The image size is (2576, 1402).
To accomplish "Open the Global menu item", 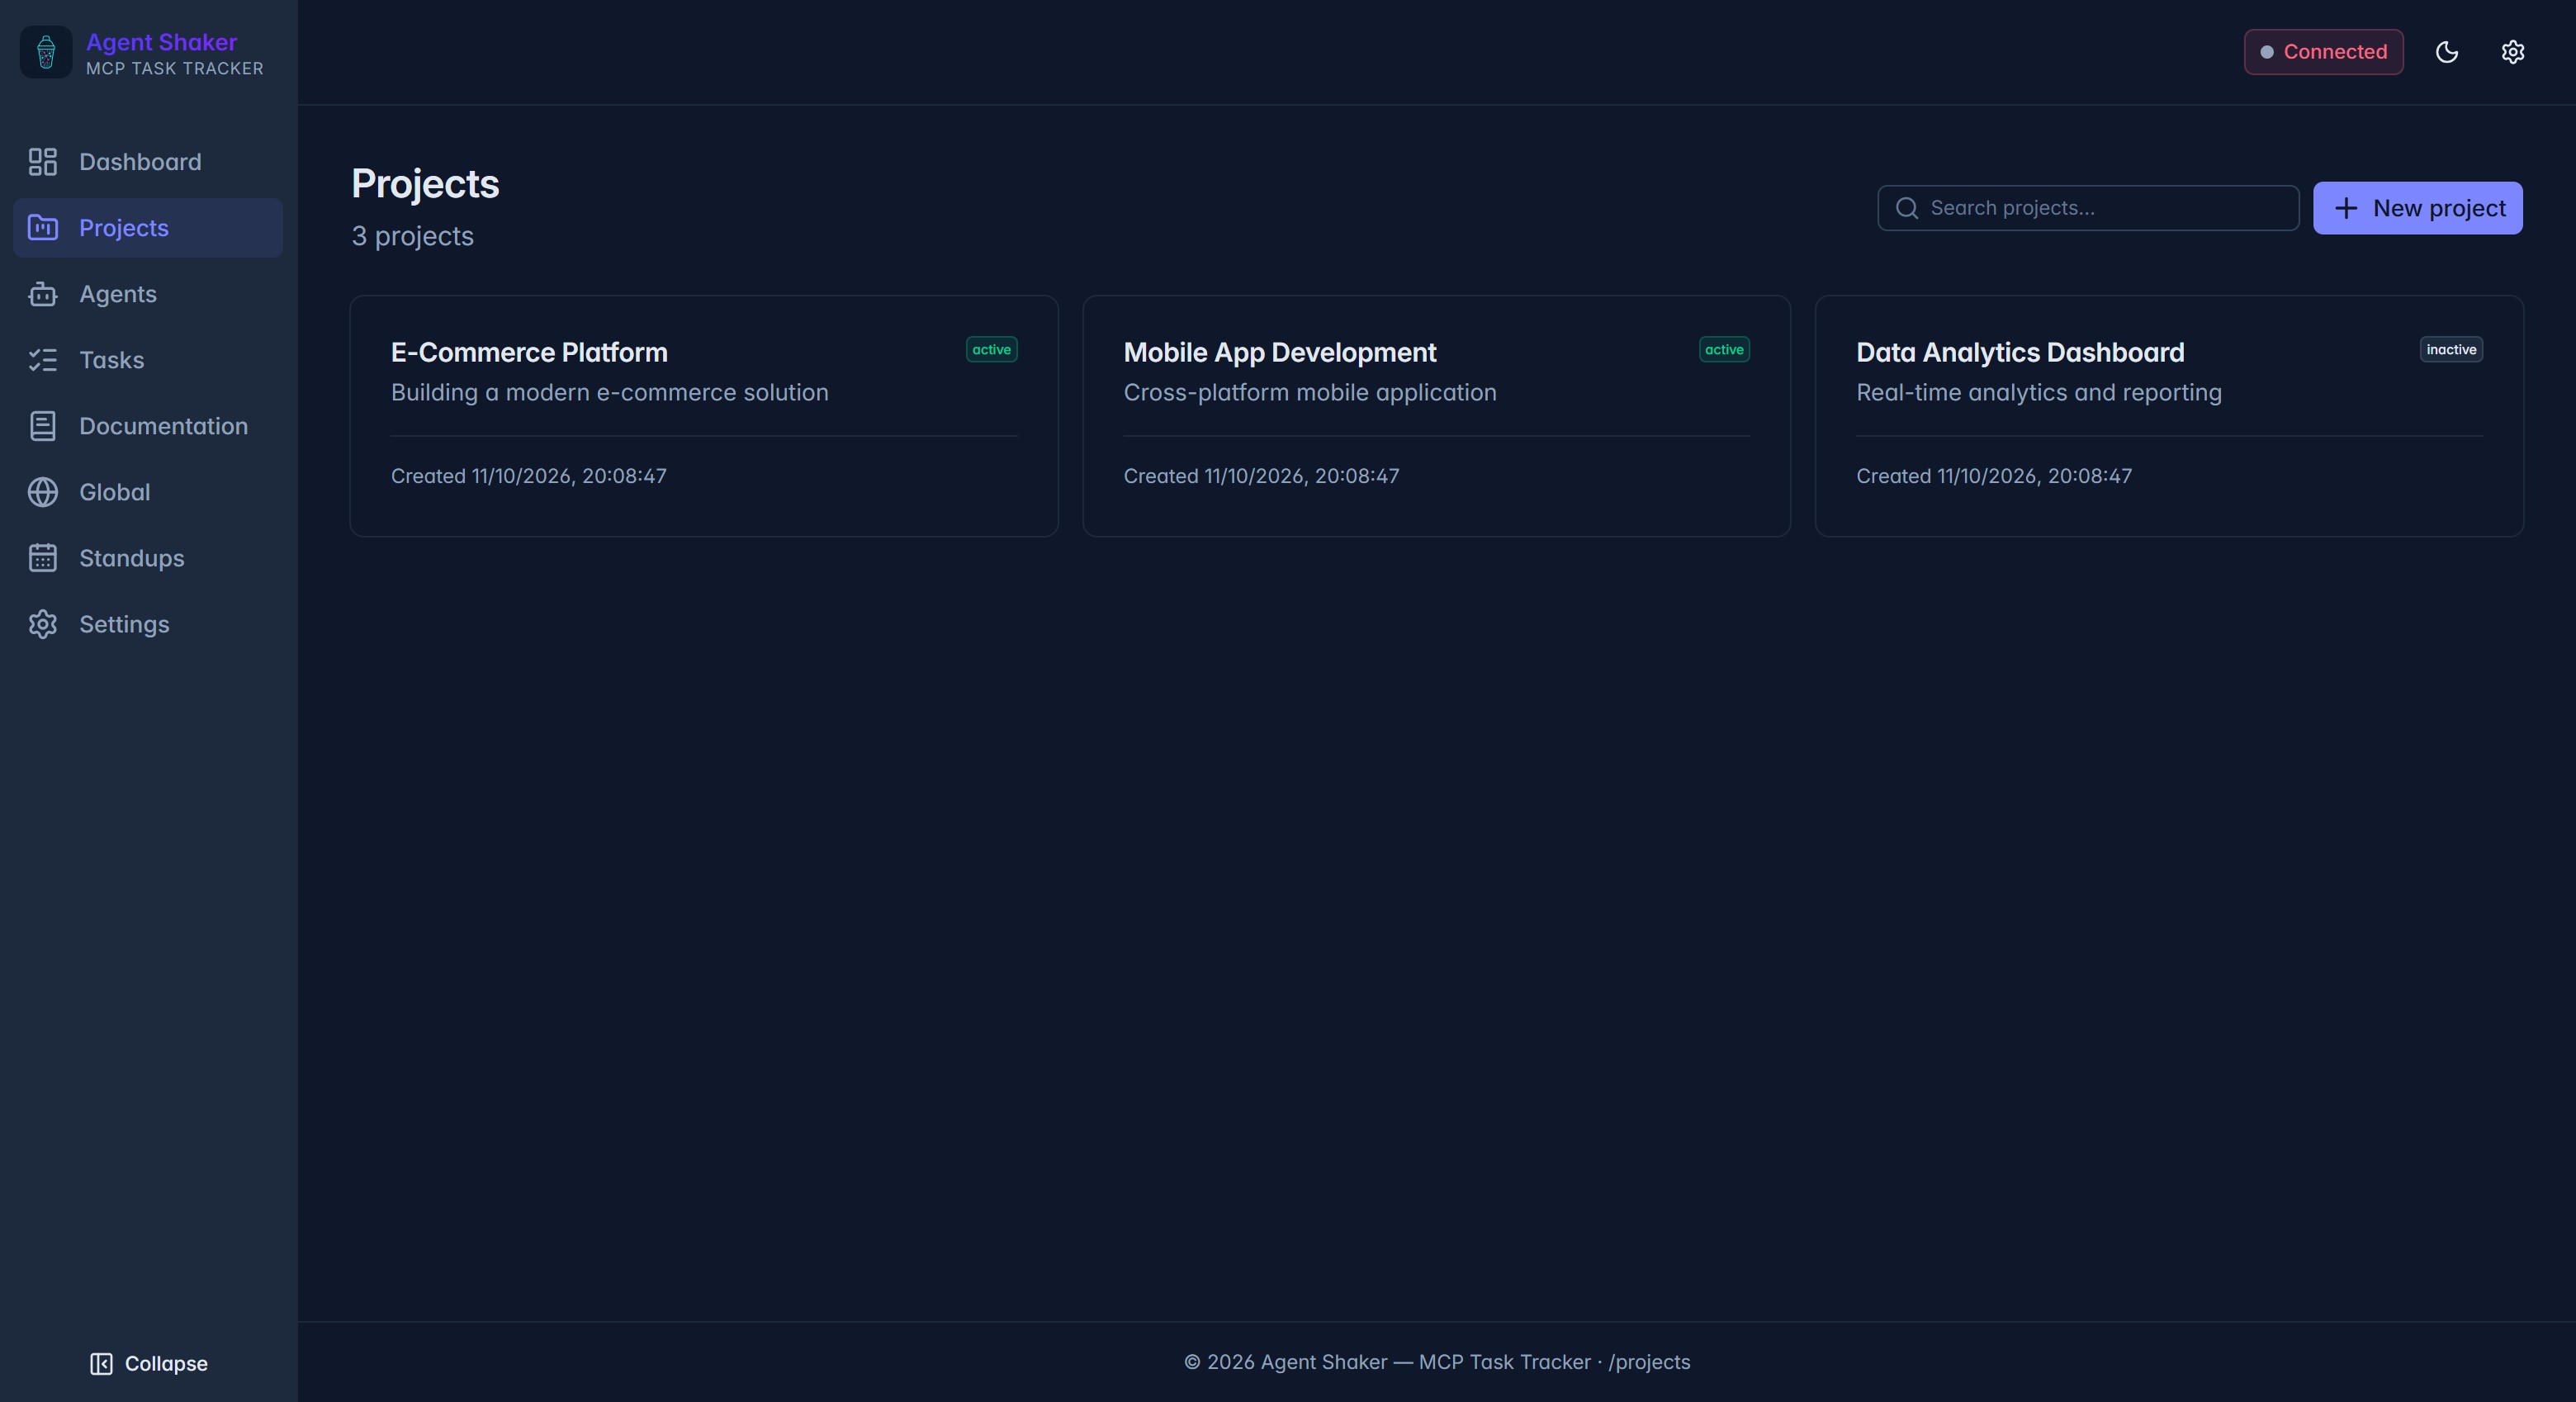I will (148, 492).
